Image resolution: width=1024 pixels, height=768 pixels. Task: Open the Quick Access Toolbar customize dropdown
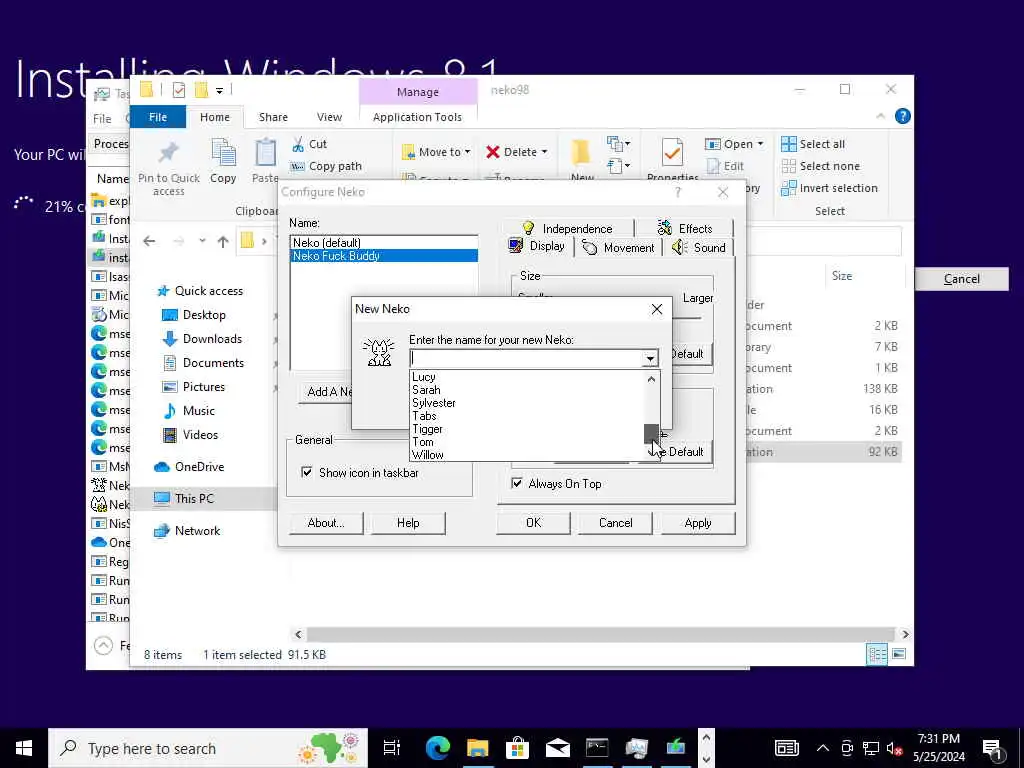[219, 90]
